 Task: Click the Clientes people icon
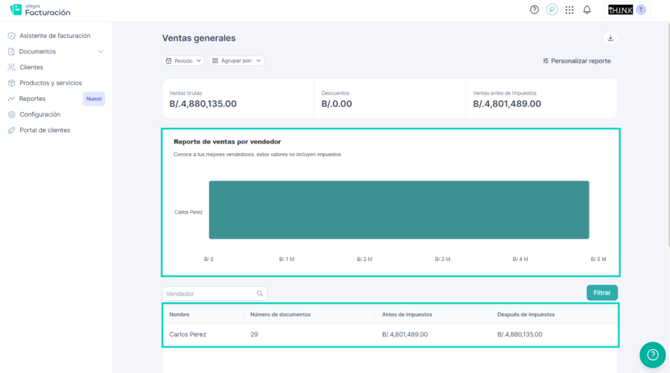(x=12, y=68)
